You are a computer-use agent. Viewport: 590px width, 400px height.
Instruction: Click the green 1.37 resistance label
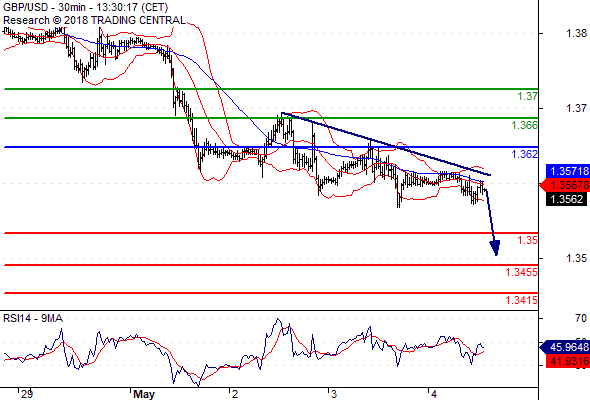(x=527, y=96)
